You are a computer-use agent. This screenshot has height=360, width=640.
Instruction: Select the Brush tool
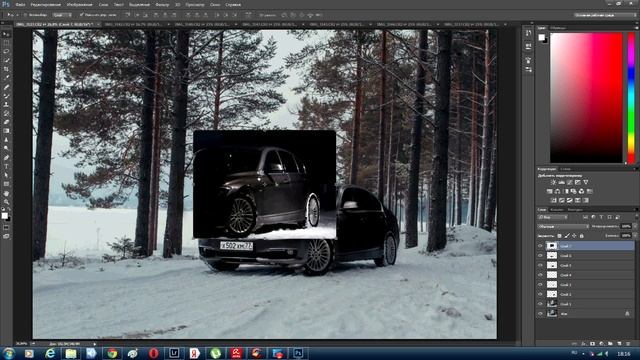click(x=6, y=96)
